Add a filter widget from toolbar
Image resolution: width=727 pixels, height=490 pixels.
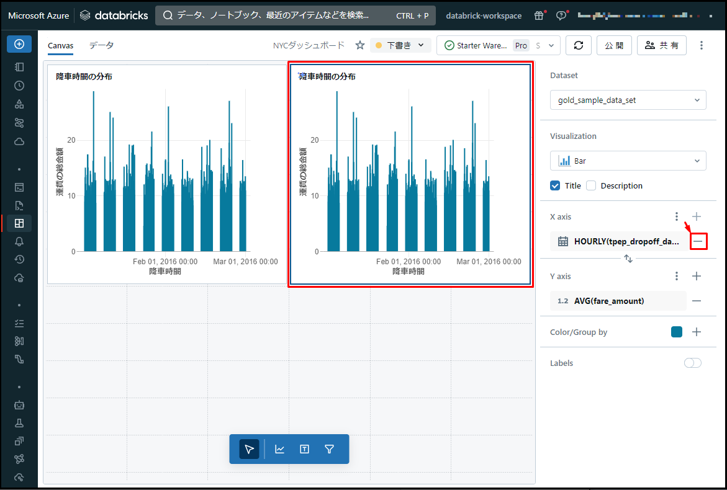click(x=329, y=450)
